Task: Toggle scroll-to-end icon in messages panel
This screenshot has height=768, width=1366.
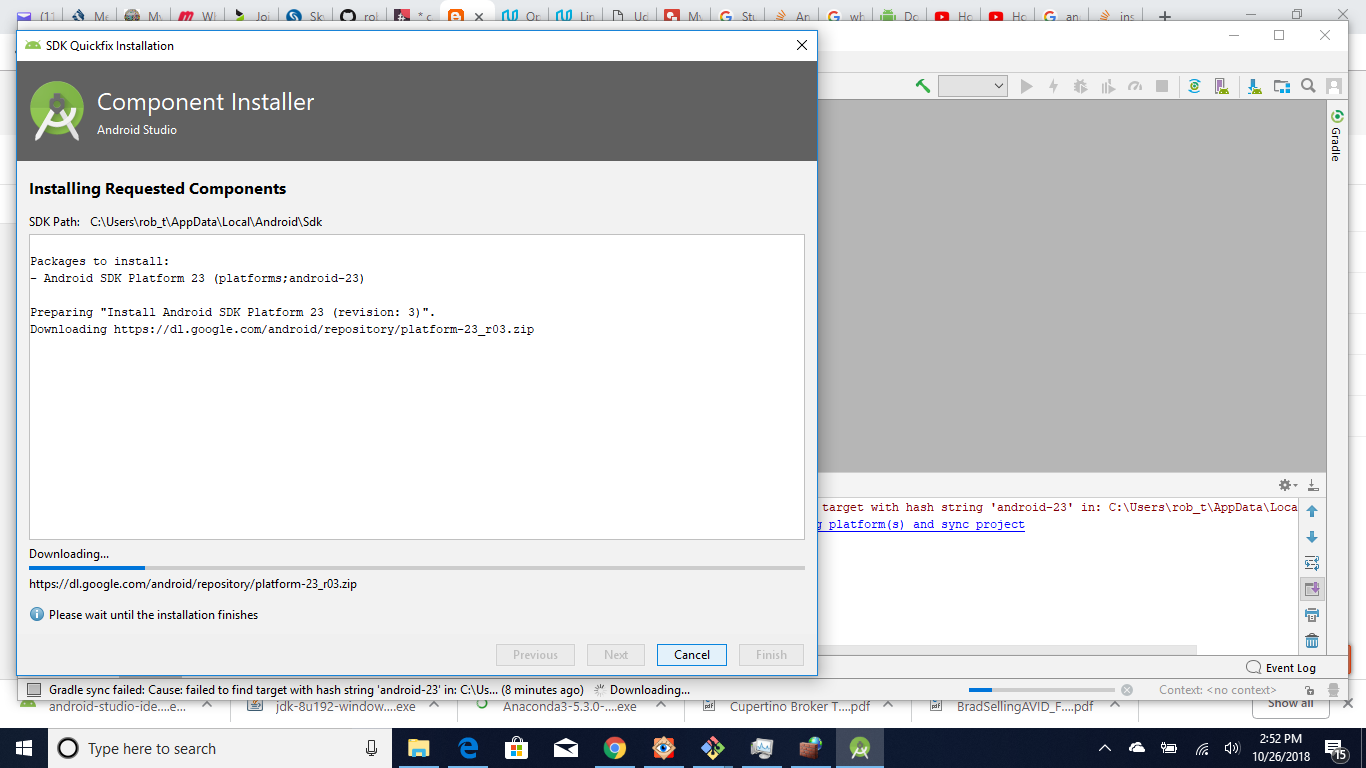Action: pyautogui.click(x=1312, y=589)
